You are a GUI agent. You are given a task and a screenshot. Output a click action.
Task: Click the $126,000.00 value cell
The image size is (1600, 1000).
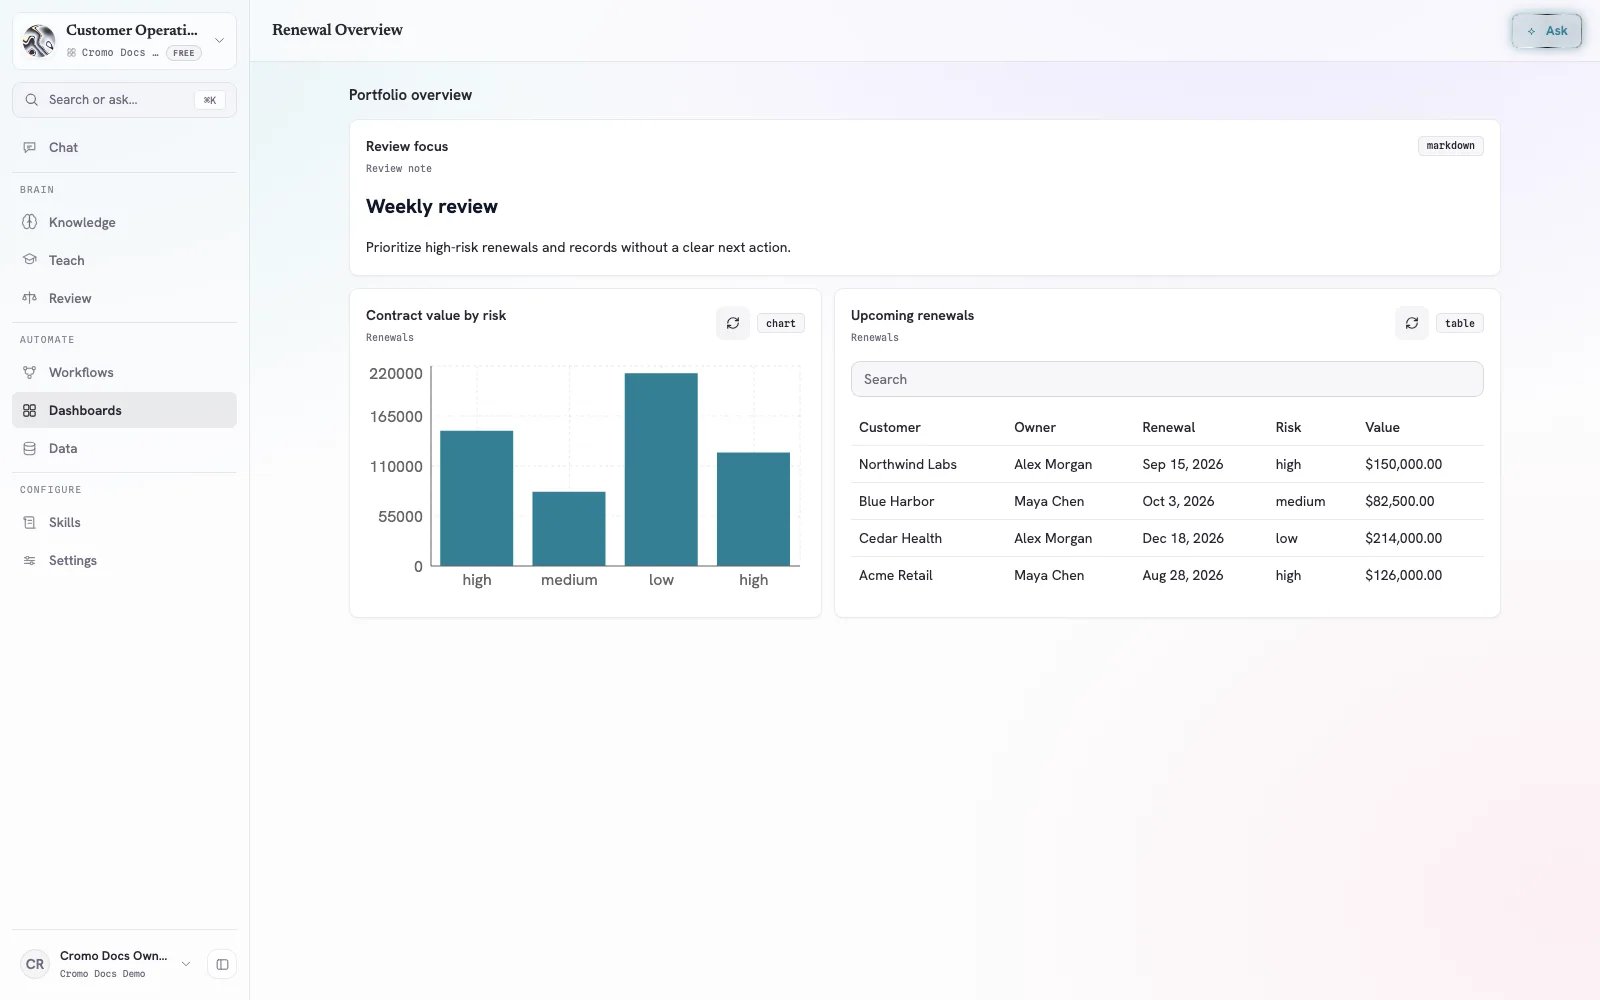click(1404, 575)
